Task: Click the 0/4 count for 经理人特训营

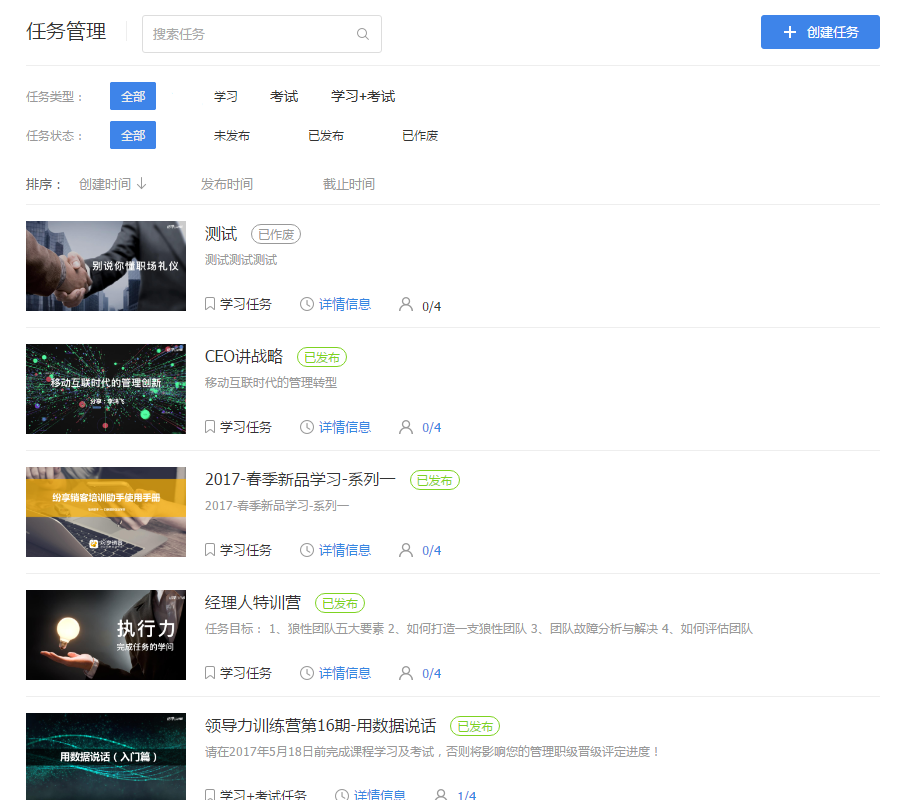Action: [x=432, y=673]
